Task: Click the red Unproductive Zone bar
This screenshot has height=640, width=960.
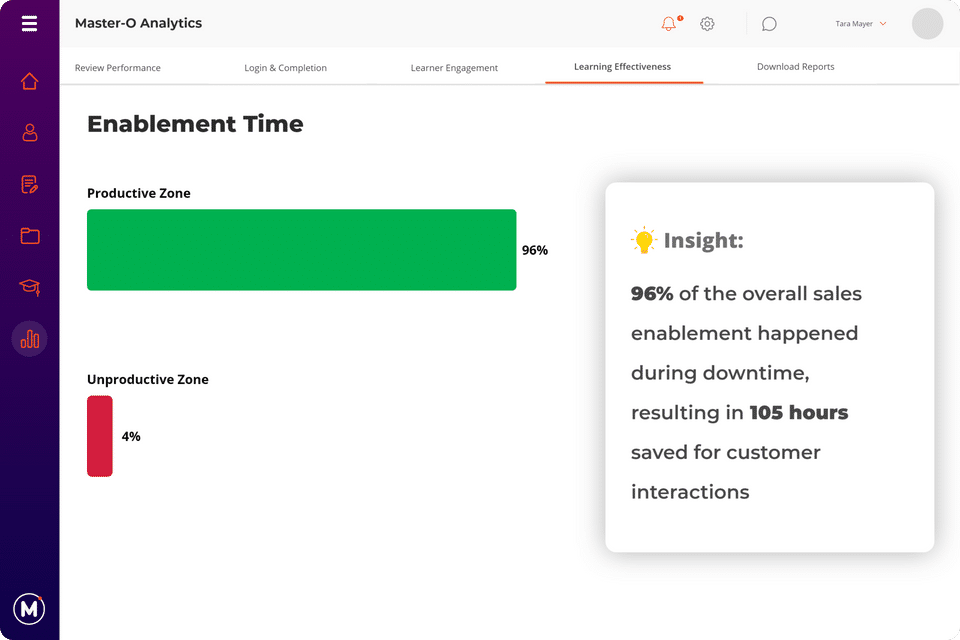Action: coord(100,436)
